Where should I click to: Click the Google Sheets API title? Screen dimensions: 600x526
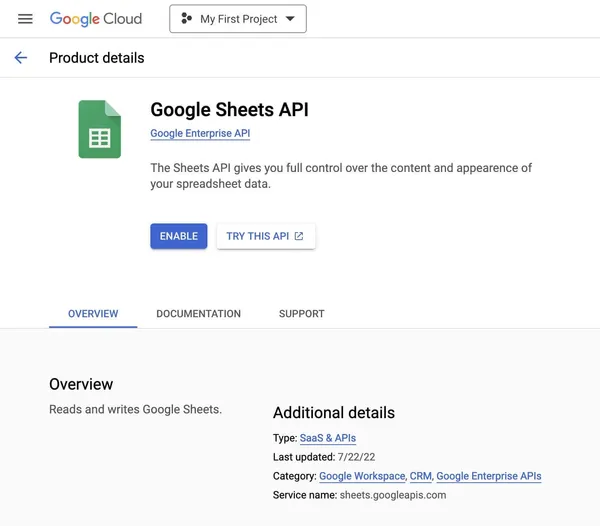point(229,110)
